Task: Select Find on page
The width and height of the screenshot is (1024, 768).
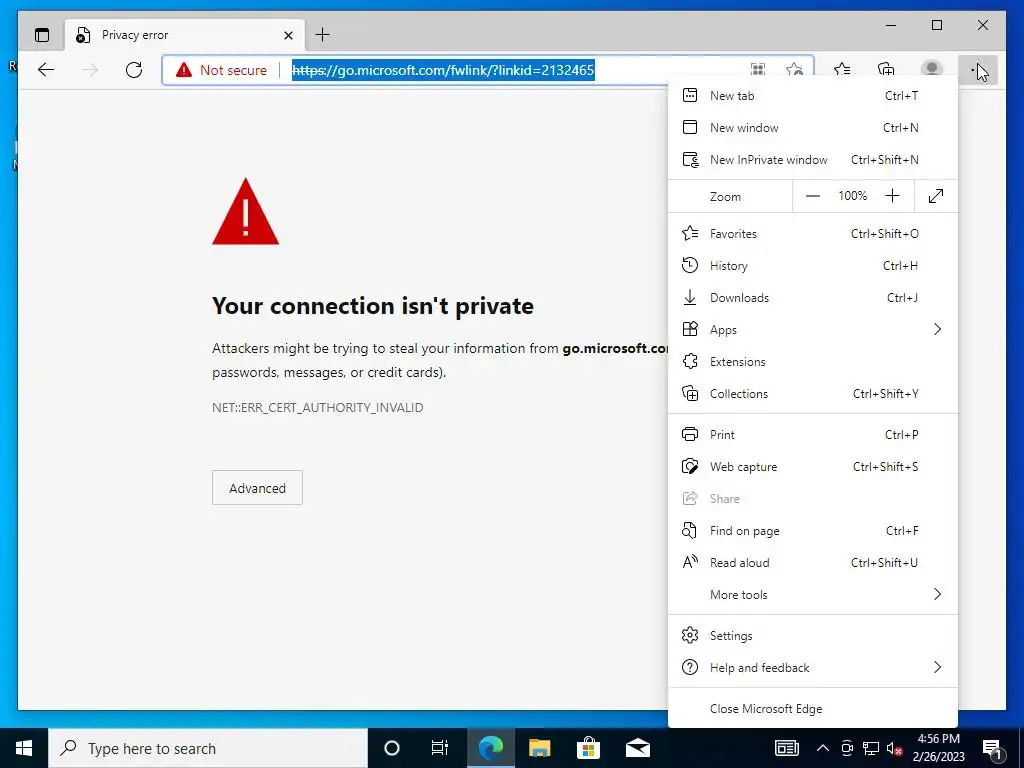Action: [x=812, y=531]
